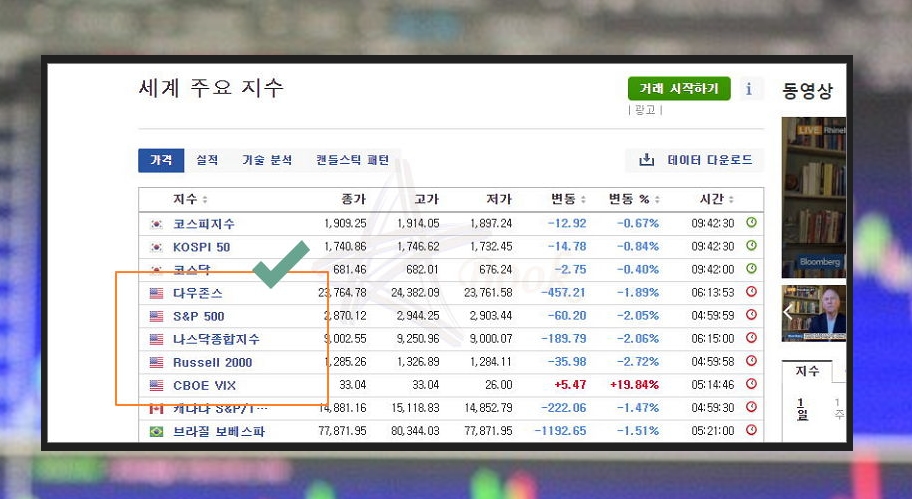The image size is (912, 499).
Task: Click the green clock icon in the KOSPI 50 row
Action: pyautogui.click(x=751, y=245)
